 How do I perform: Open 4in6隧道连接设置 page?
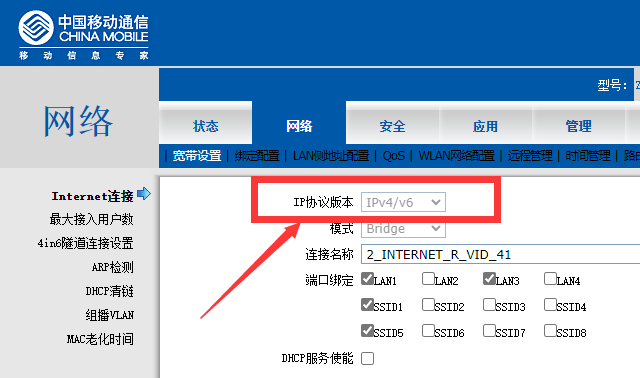(x=85, y=243)
